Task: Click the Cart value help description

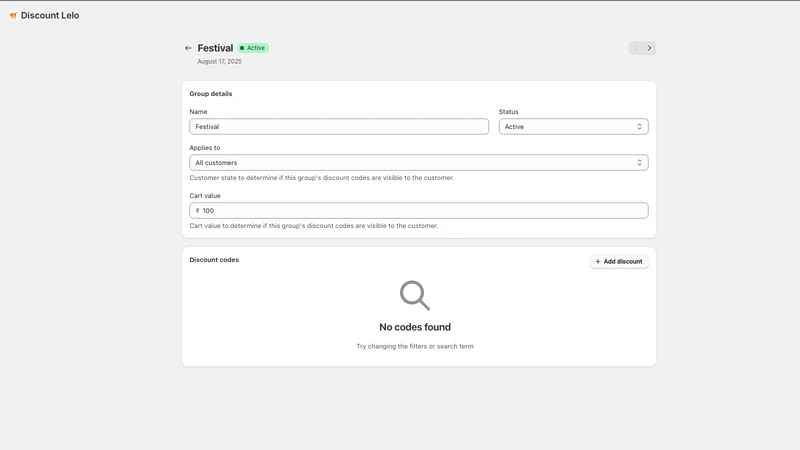Action: pyautogui.click(x=314, y=226)
